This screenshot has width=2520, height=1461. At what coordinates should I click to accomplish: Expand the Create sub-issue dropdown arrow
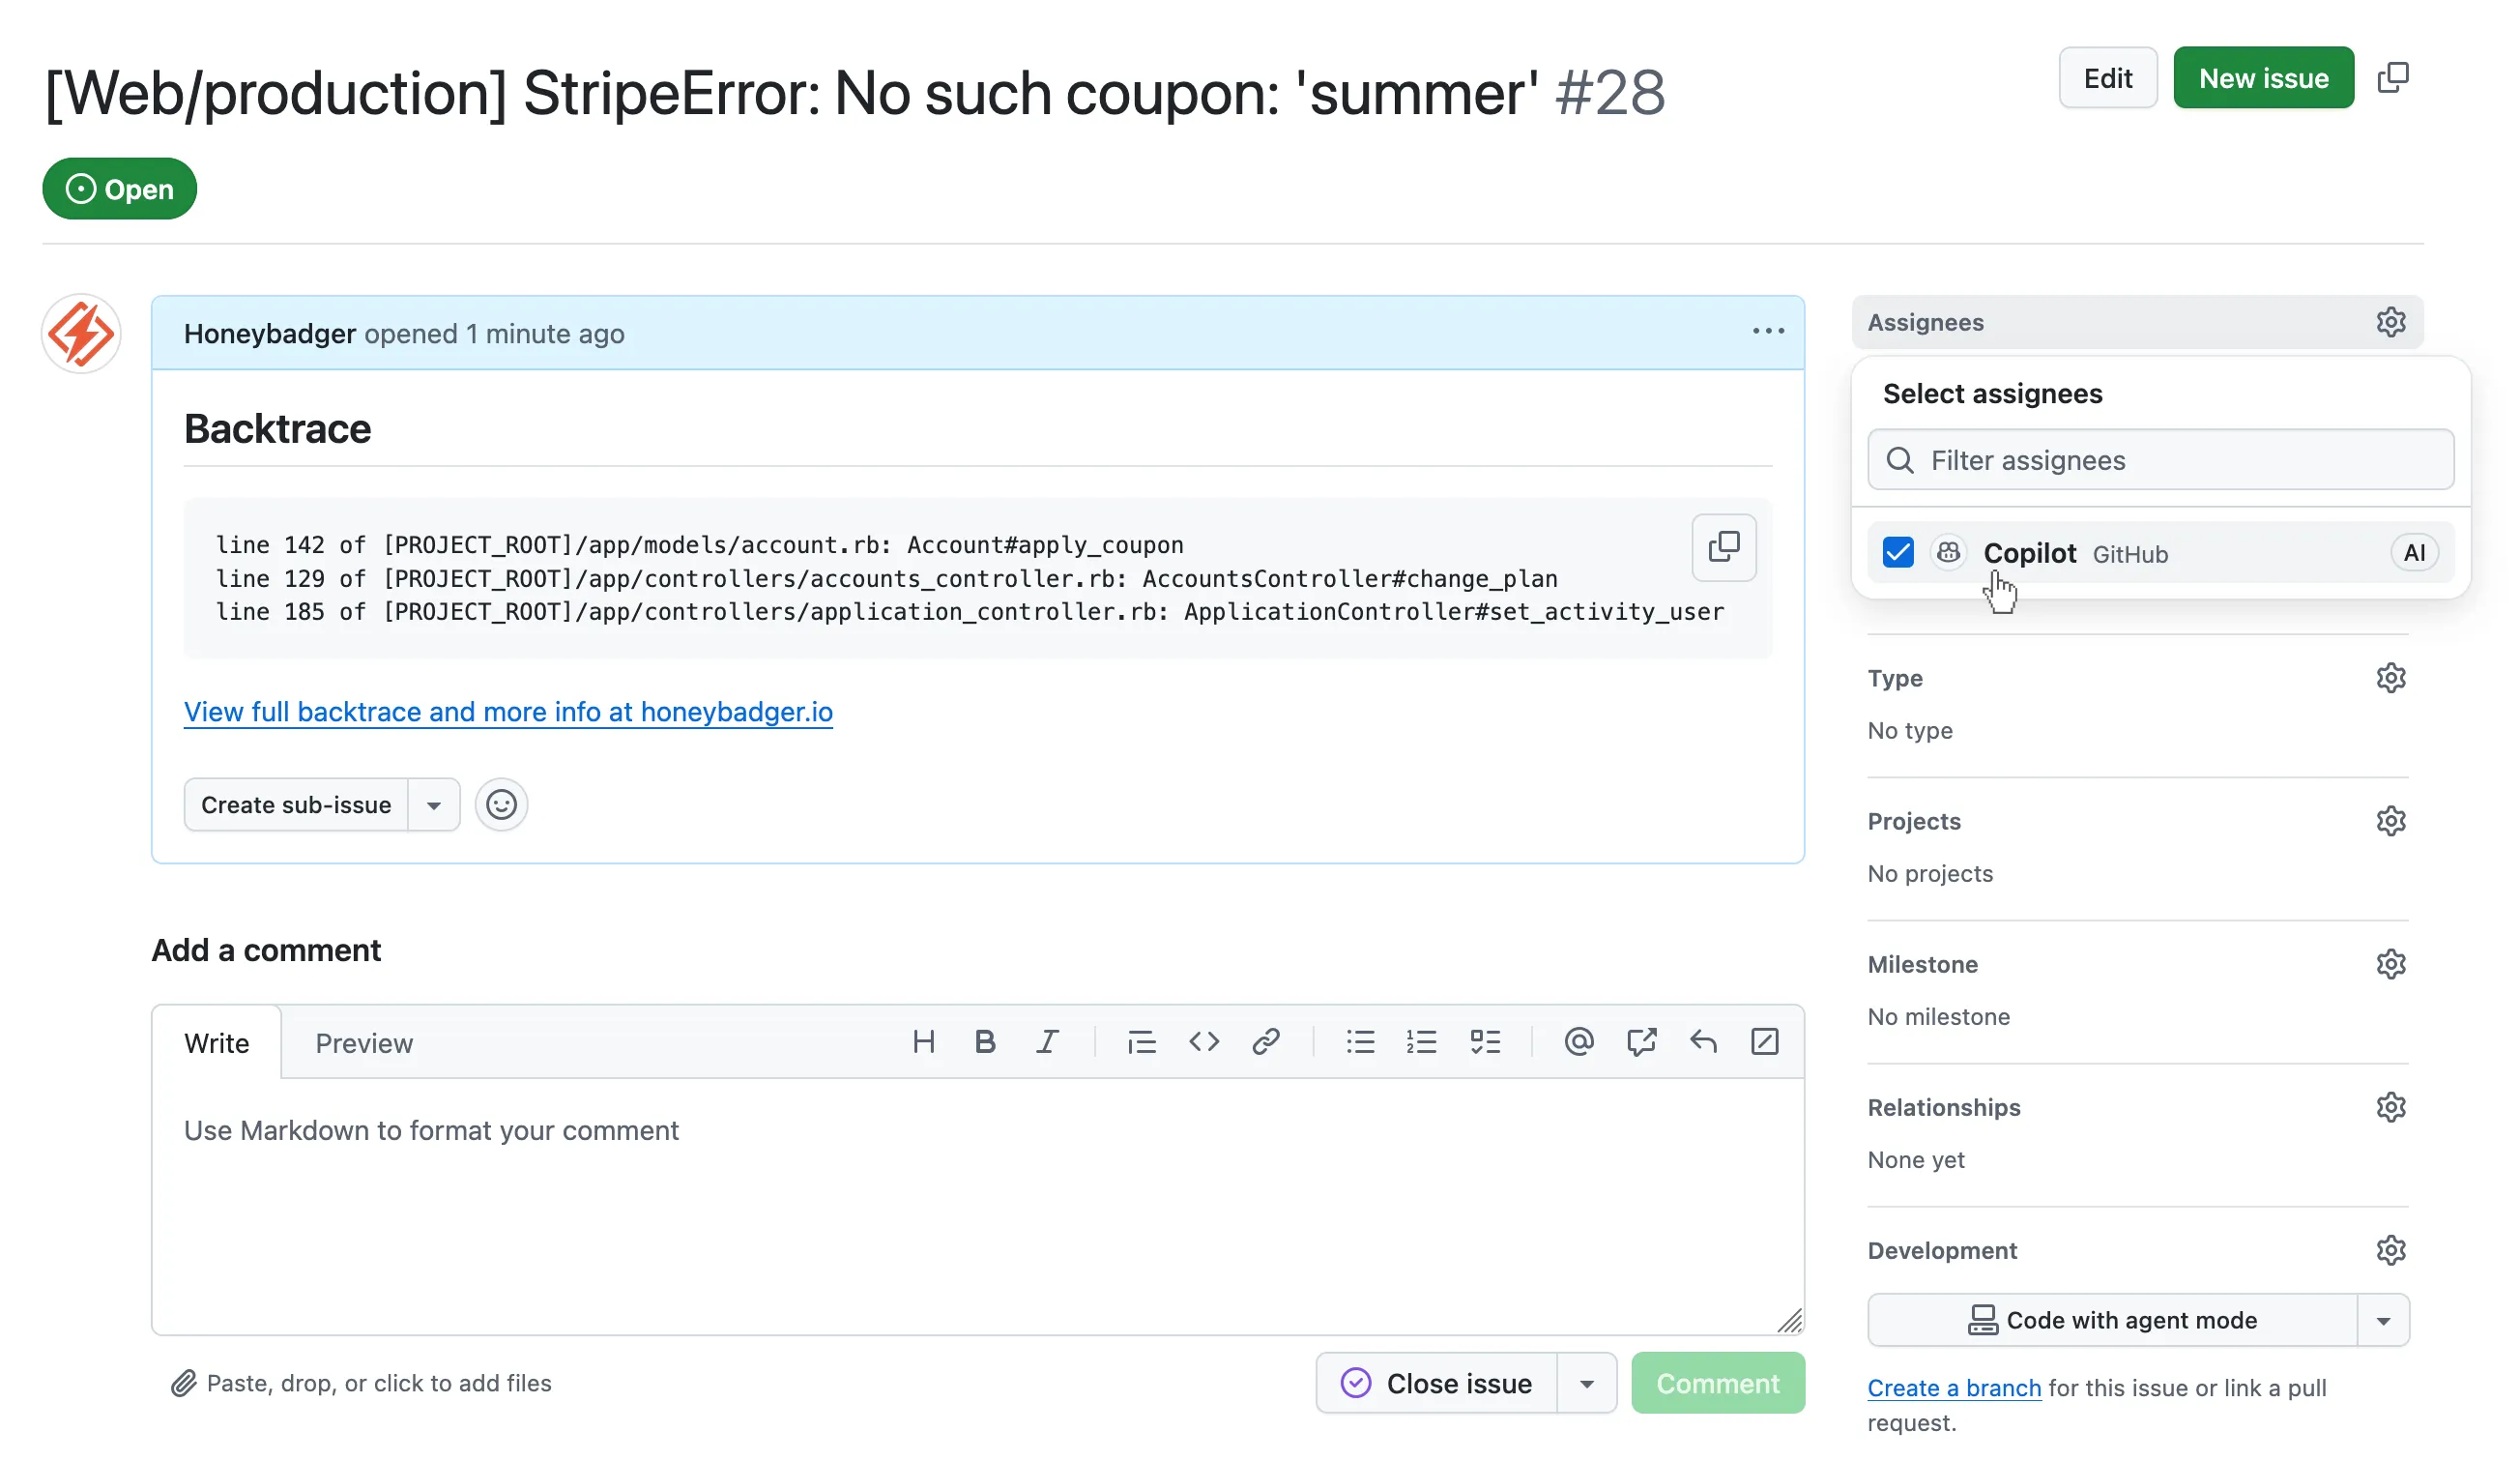[434, 804]
